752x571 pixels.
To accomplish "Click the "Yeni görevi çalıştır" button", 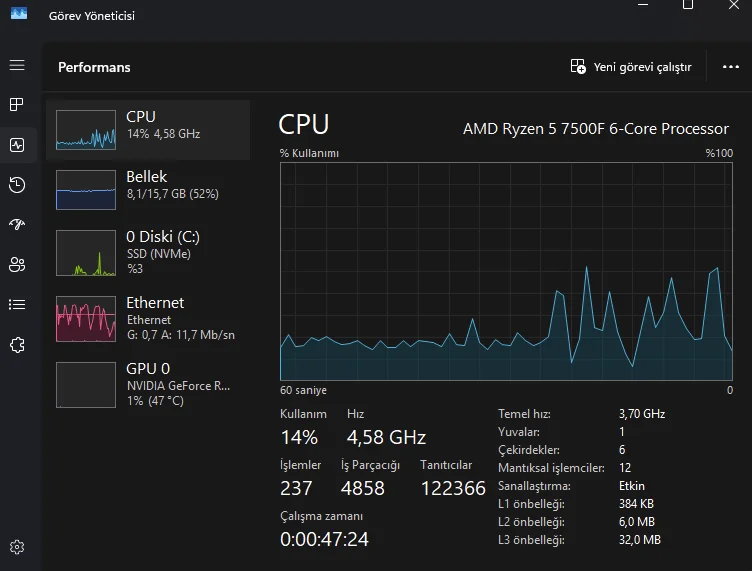I will [x=631, y=67].
